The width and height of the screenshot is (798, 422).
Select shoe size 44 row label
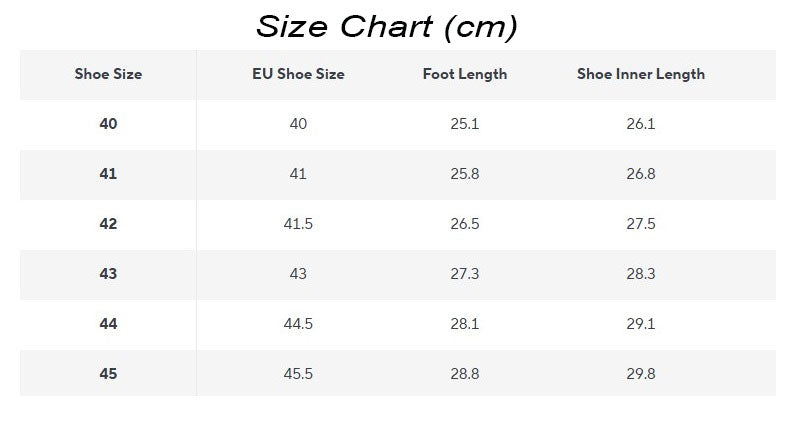(x=108, y=323)
